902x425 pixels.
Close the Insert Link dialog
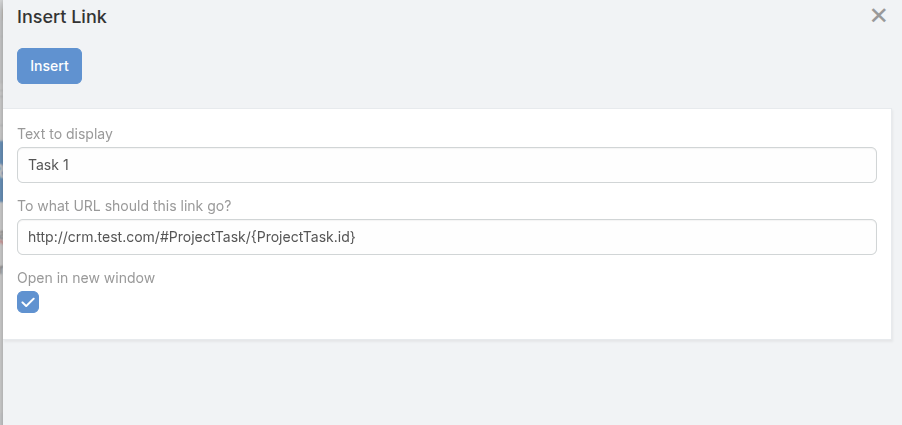(879, 16)
